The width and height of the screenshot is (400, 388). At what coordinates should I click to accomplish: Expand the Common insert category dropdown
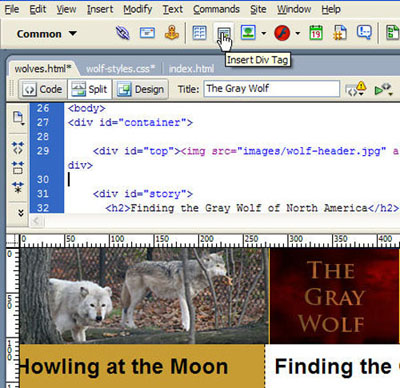(47, 34)
